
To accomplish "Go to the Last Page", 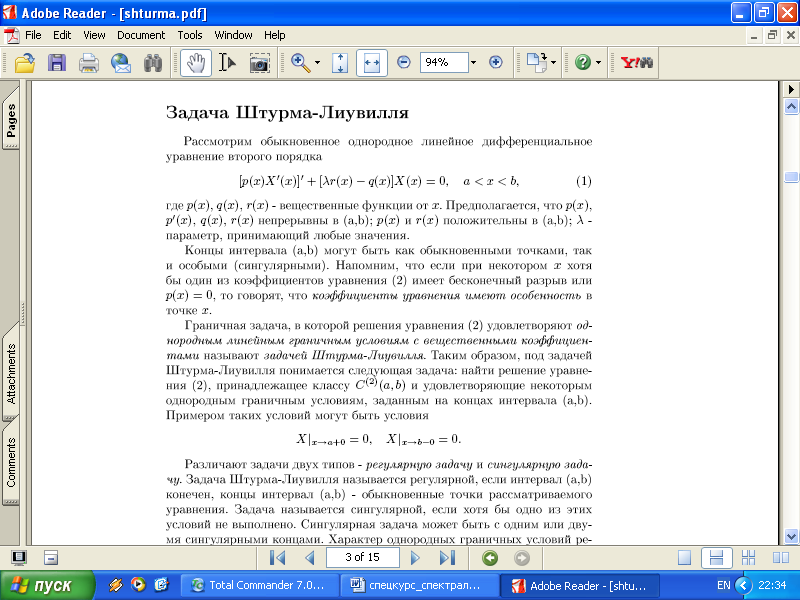I will (x=447, y=558).
